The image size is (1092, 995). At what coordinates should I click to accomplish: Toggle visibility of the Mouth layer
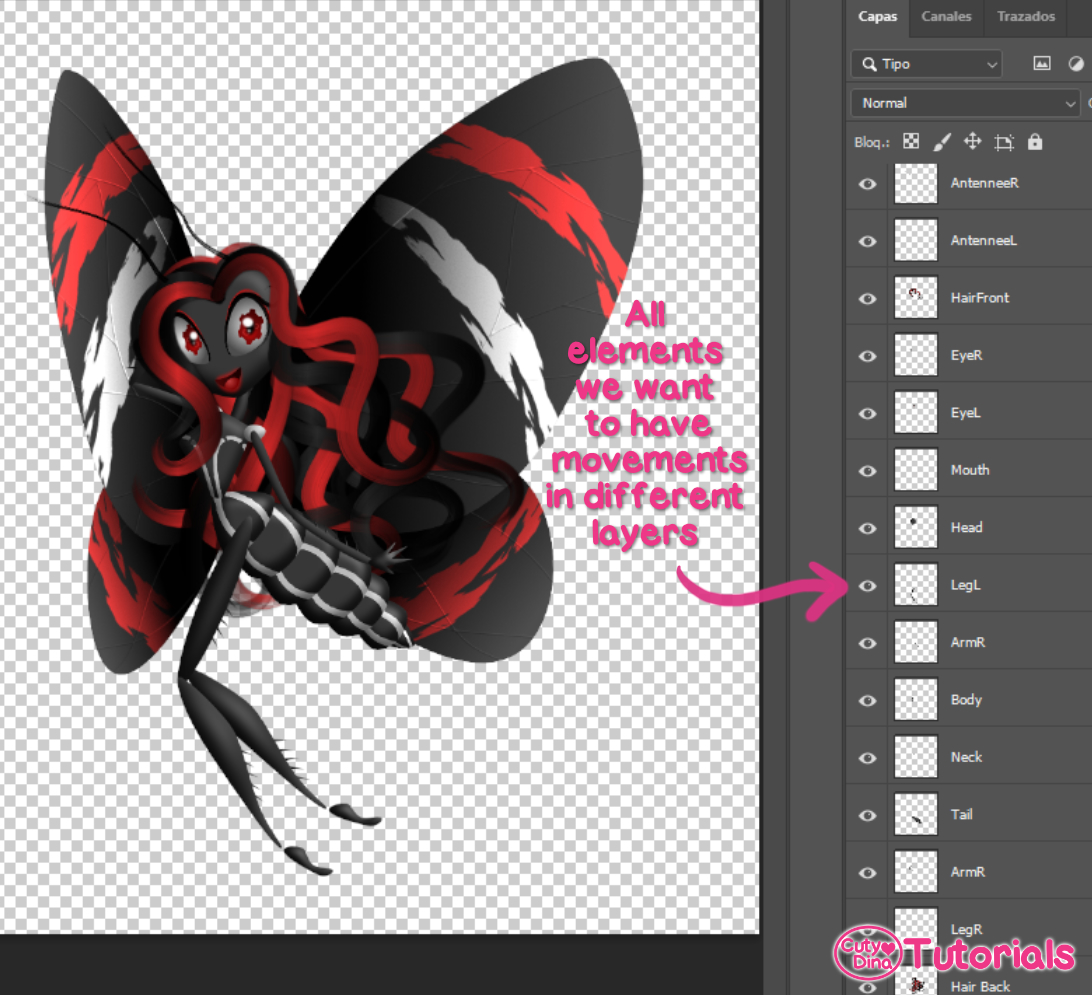866,470
